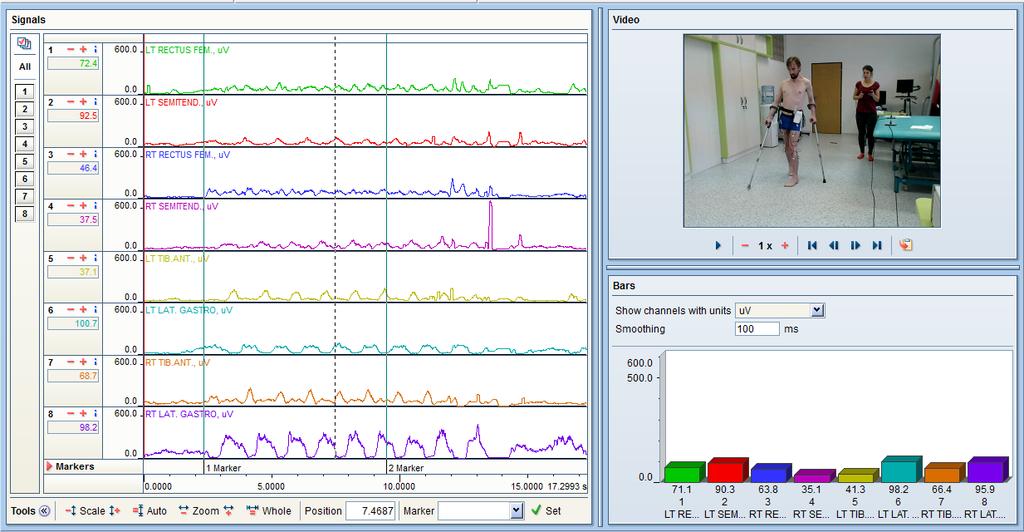Click scale up icon right of Scale

click(x=114, y=511)
